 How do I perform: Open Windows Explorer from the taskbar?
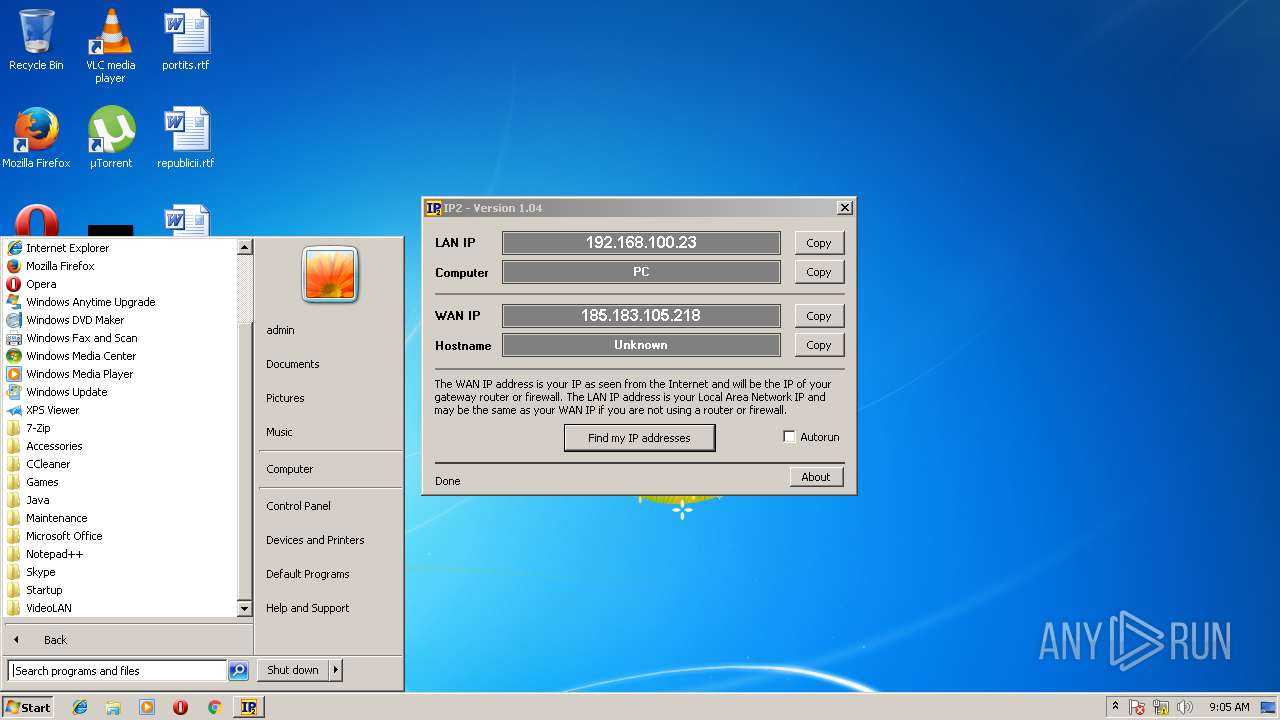(113, 707)
